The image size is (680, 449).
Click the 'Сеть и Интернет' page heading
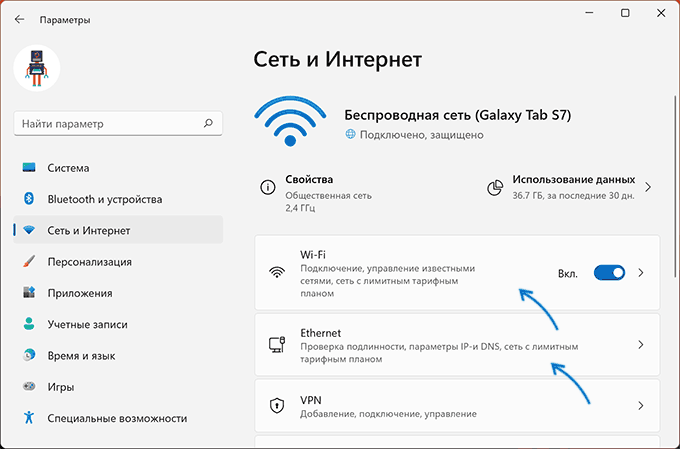[x=337, y=59]
